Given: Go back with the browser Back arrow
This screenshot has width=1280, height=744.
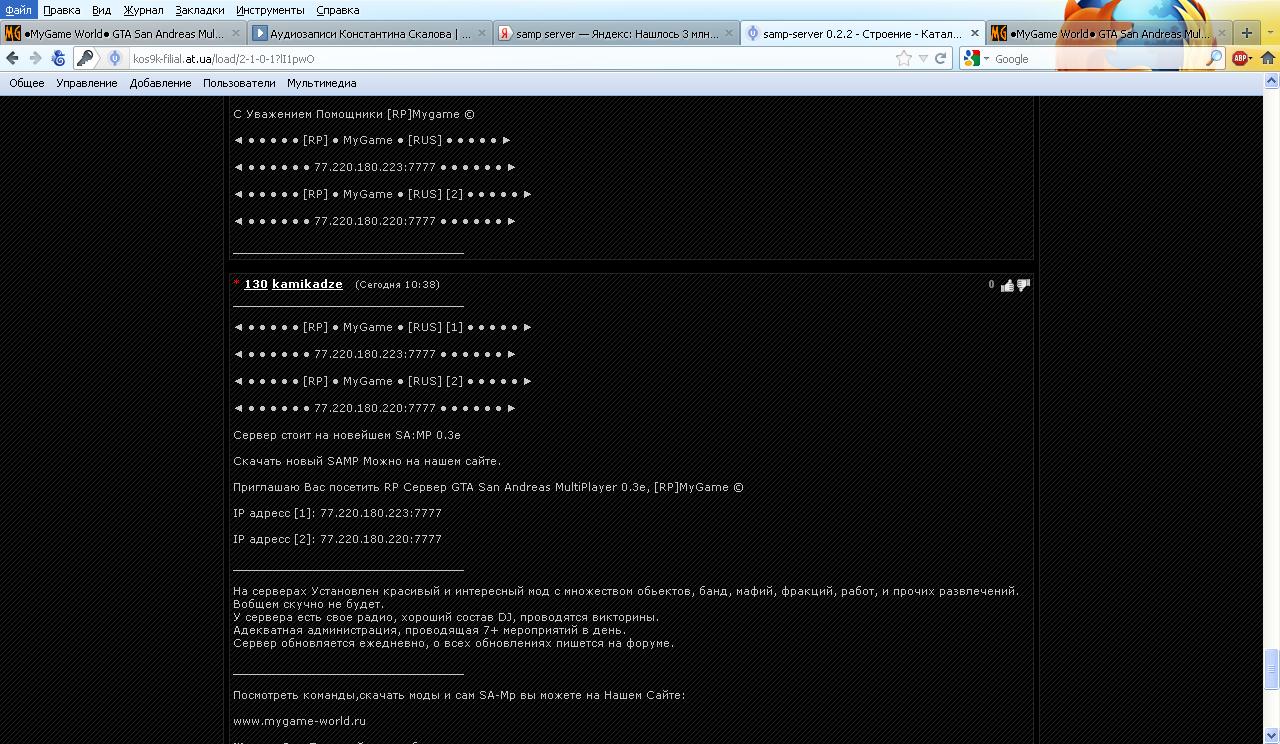Looking at the screenshot, I should (x=13, y=59).
